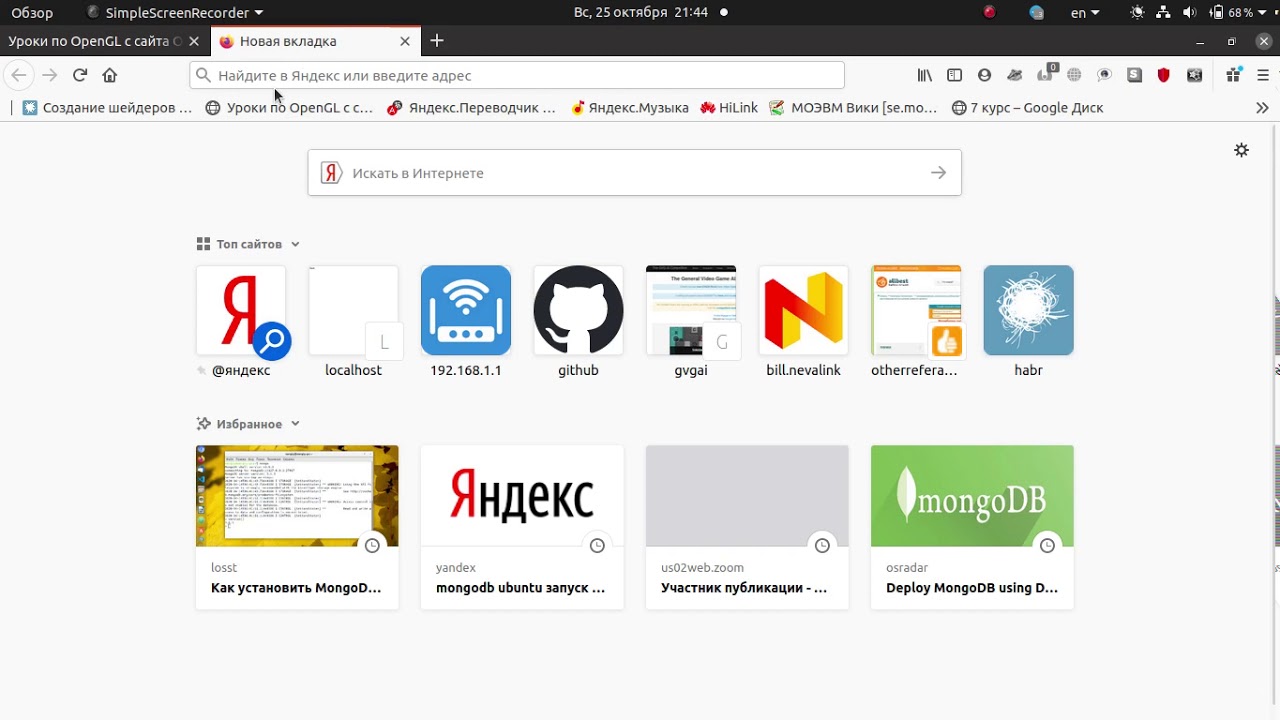This screenshot has height=720, width=1280.
Task: Click the extension icon with 0 badge
Action: [1046, 73]
